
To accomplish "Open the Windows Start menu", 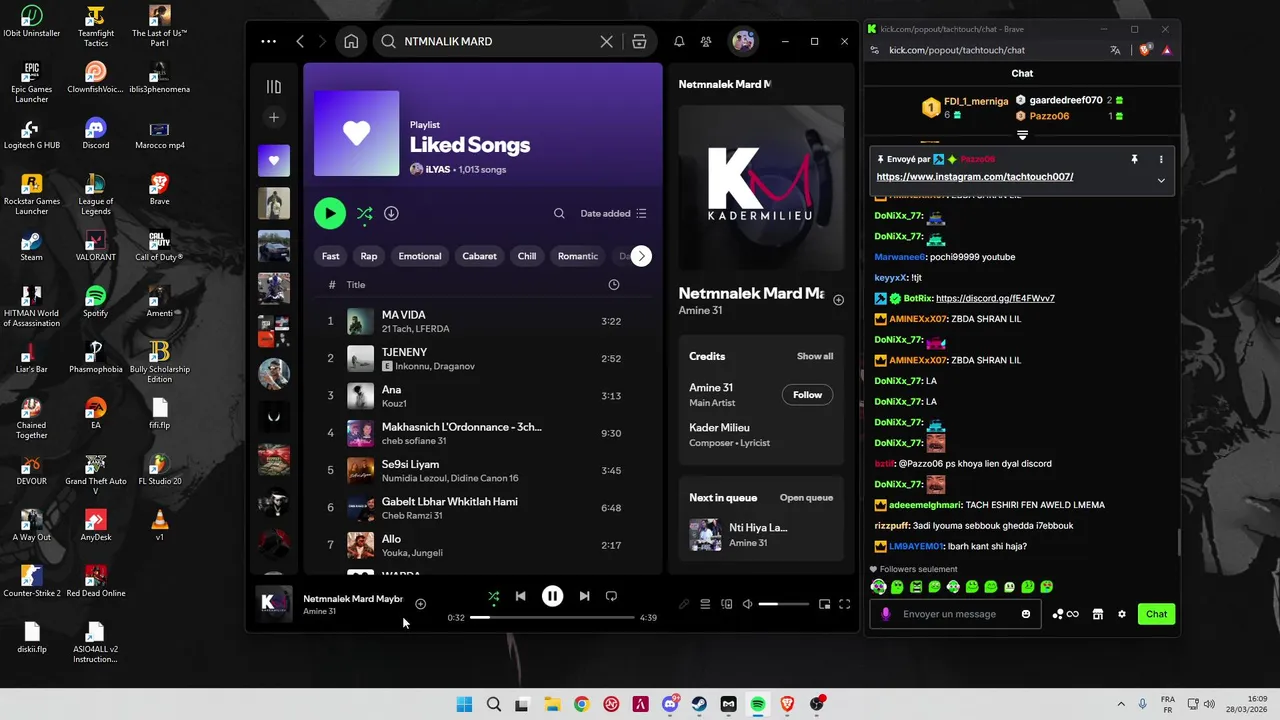I will pos(464,704).
